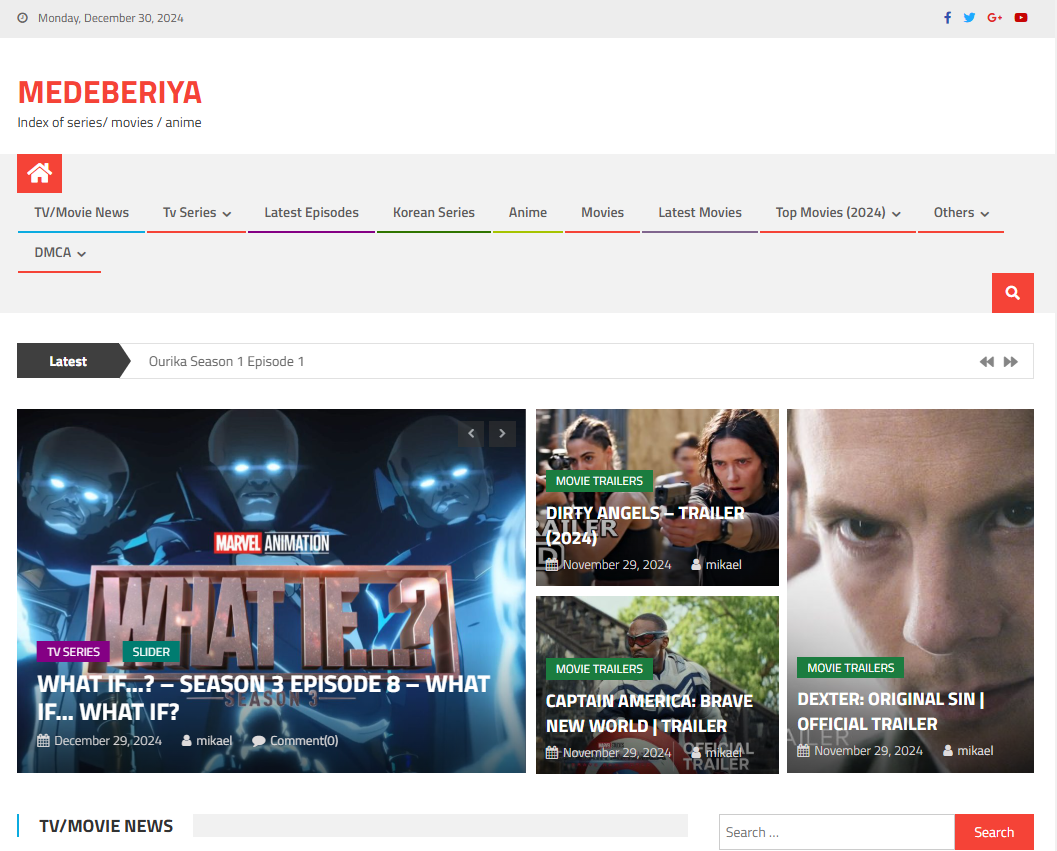Go to next slide in featured slider
The height and width of the screenshot is (851, 1057).
coord(502,433)
